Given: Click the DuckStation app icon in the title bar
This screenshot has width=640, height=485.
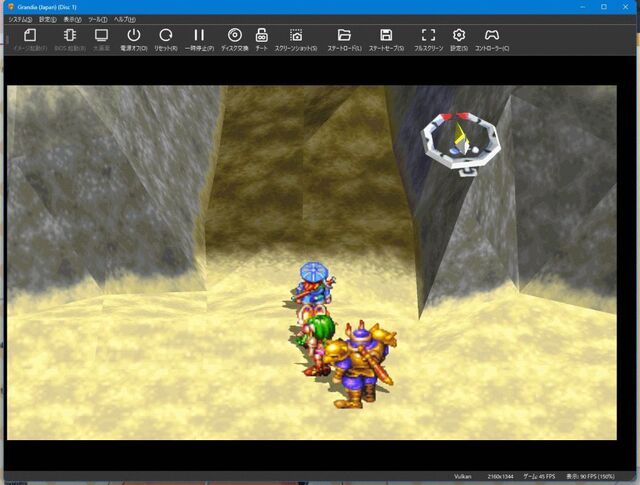Looking at the screenshot, I should (x=11, y=7).
